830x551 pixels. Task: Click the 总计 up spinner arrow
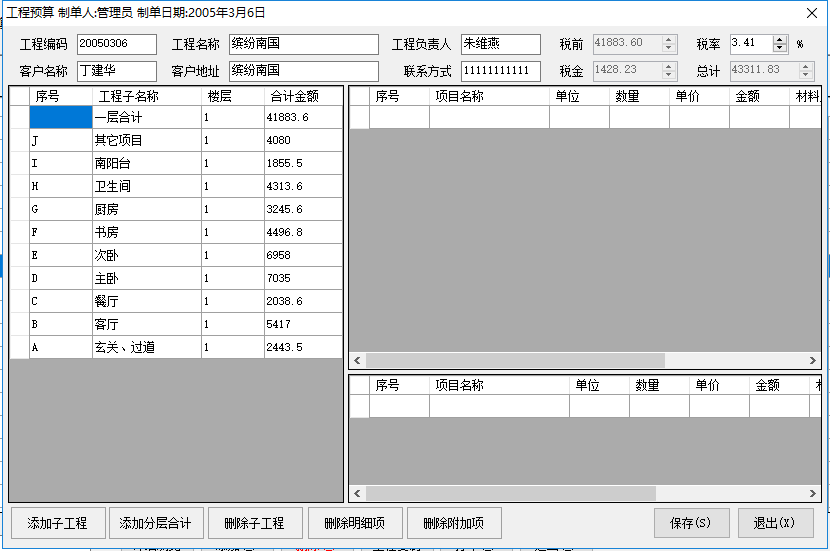[806, 66]
